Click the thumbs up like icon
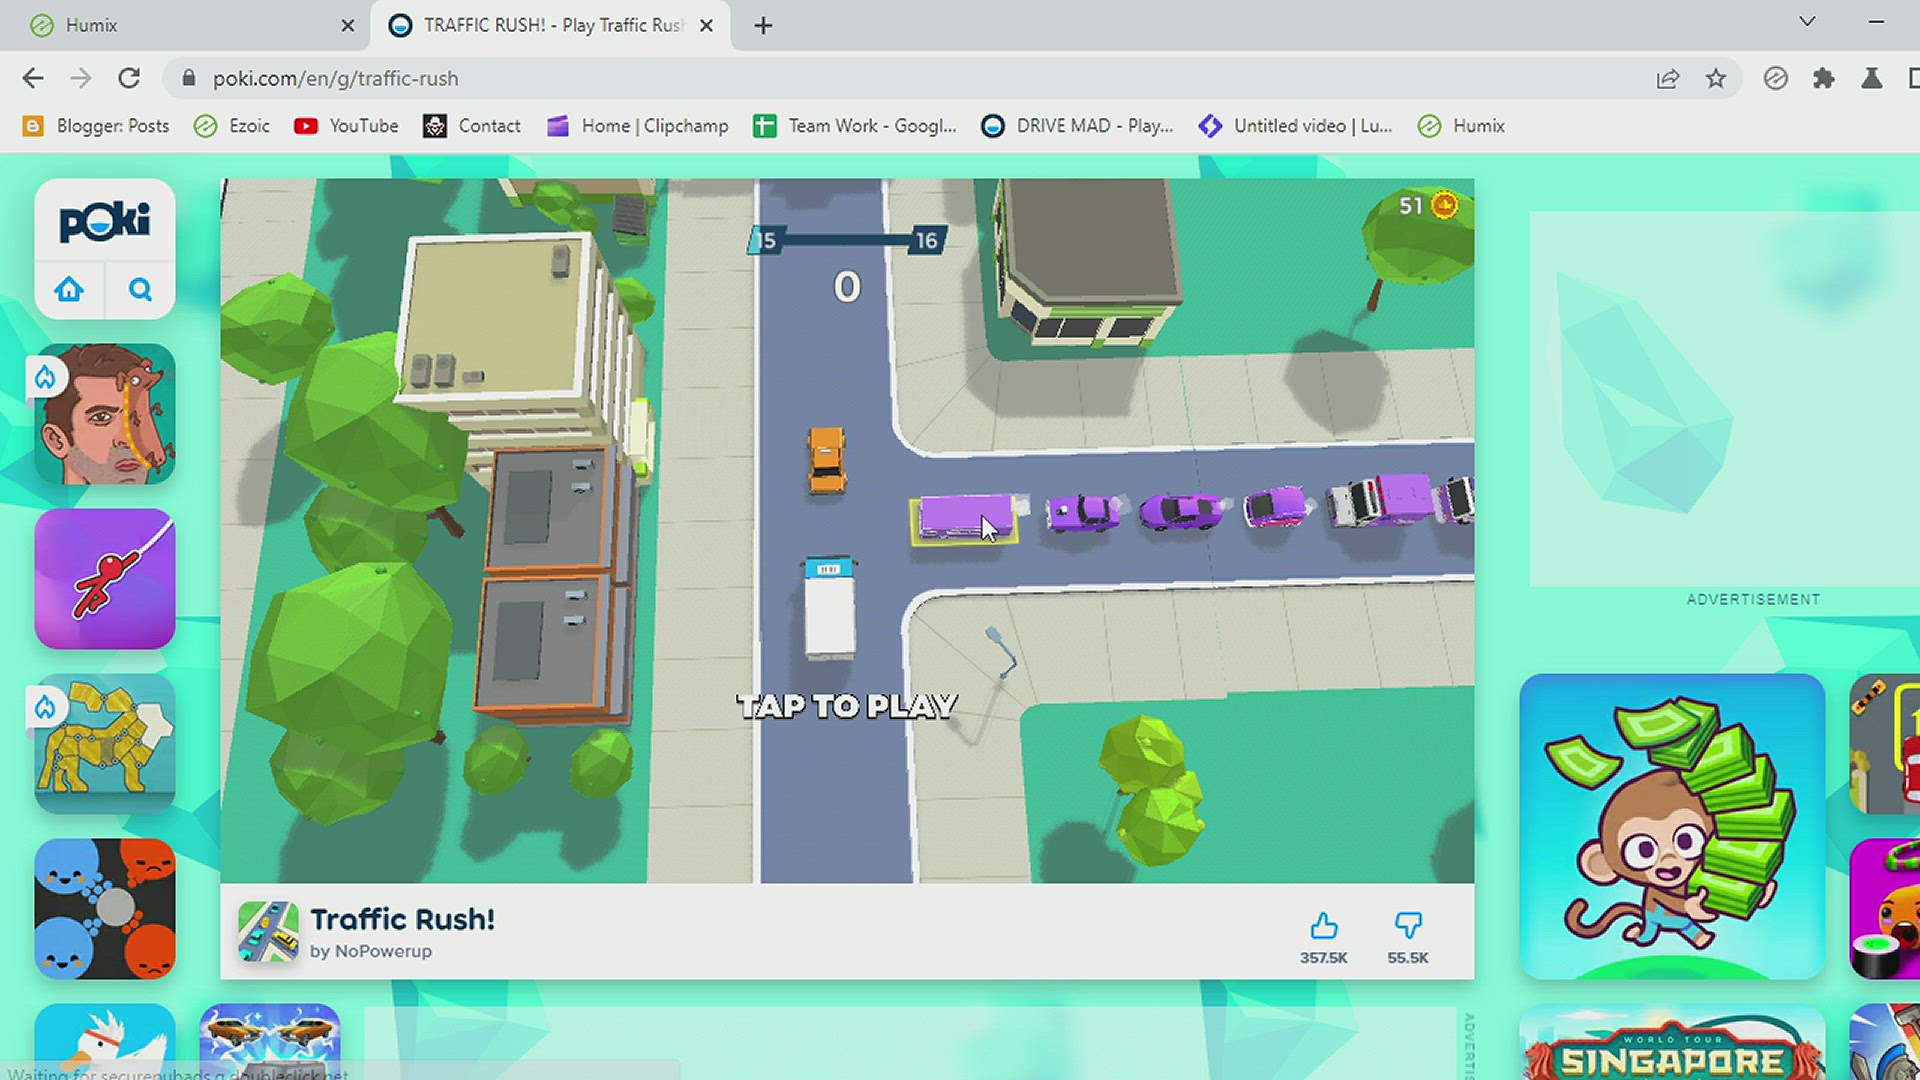The image size is (1920, 1080). coord(1323,926)
